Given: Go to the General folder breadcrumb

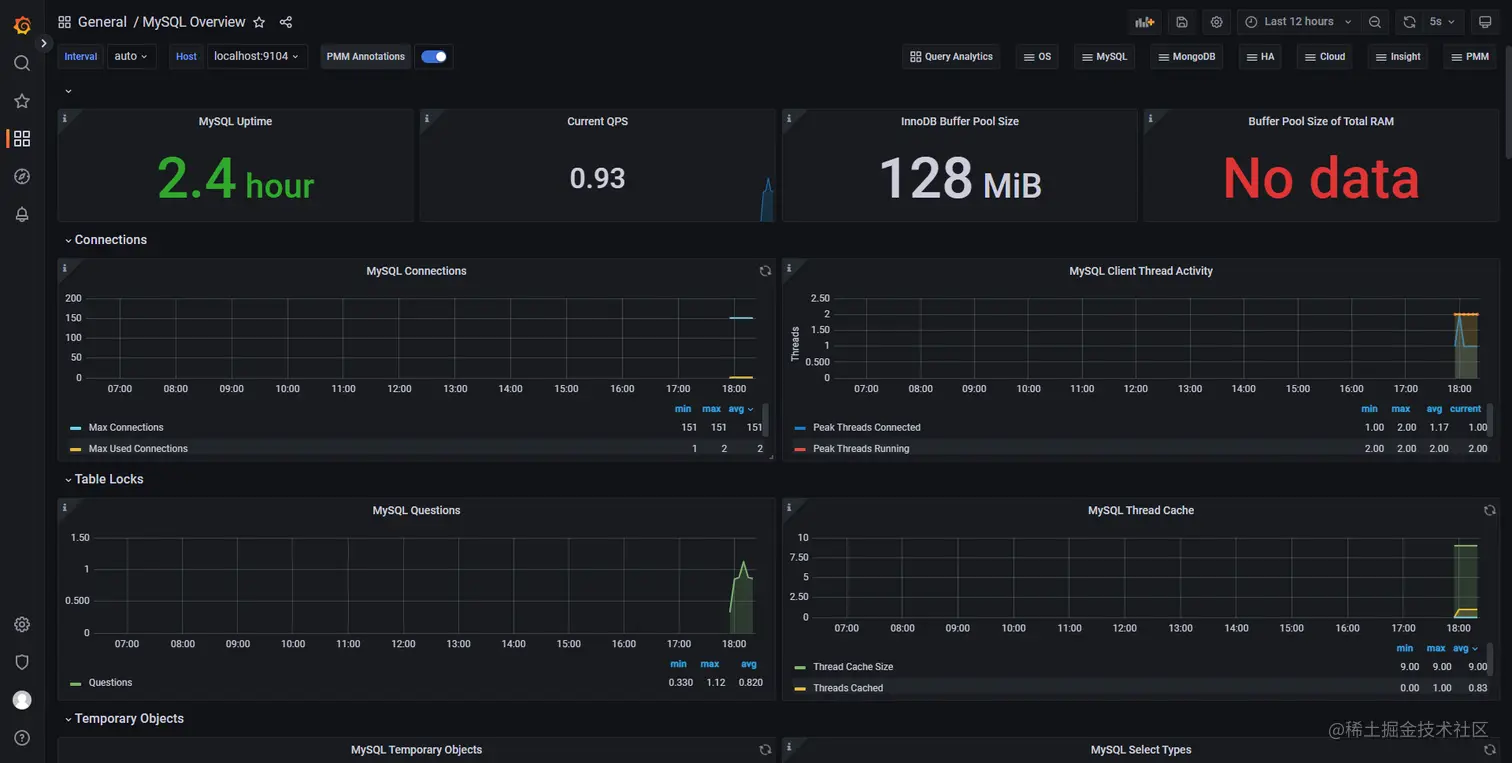Looking at the screenshot, I should 102,22.
